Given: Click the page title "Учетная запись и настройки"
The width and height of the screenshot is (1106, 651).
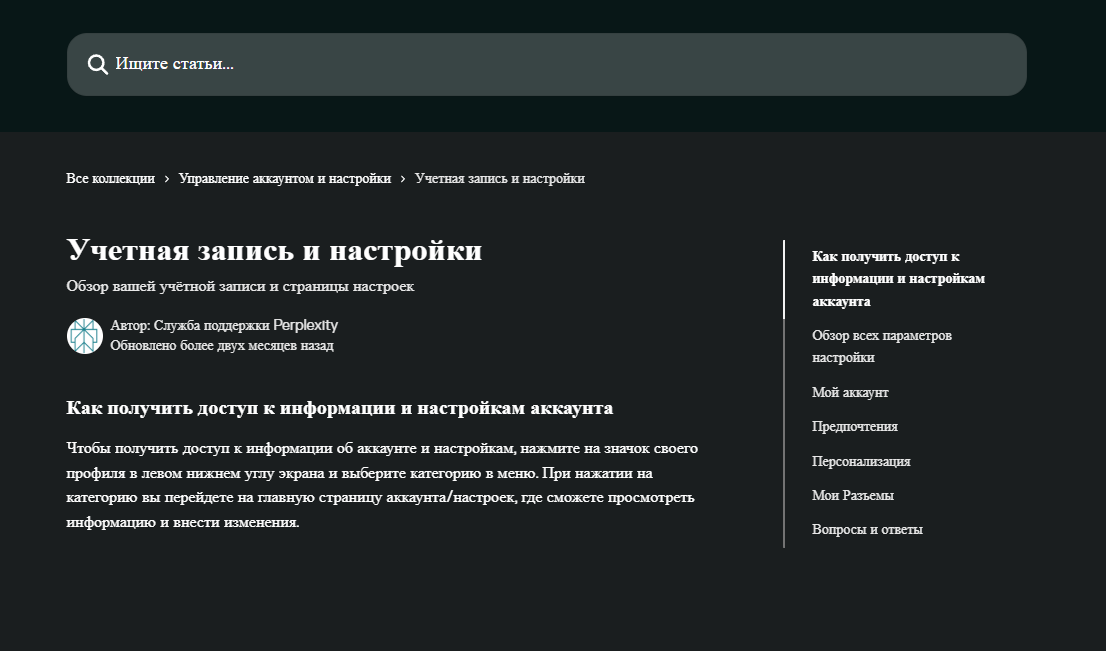Looking at the screenshot, I should pos(274,250).
